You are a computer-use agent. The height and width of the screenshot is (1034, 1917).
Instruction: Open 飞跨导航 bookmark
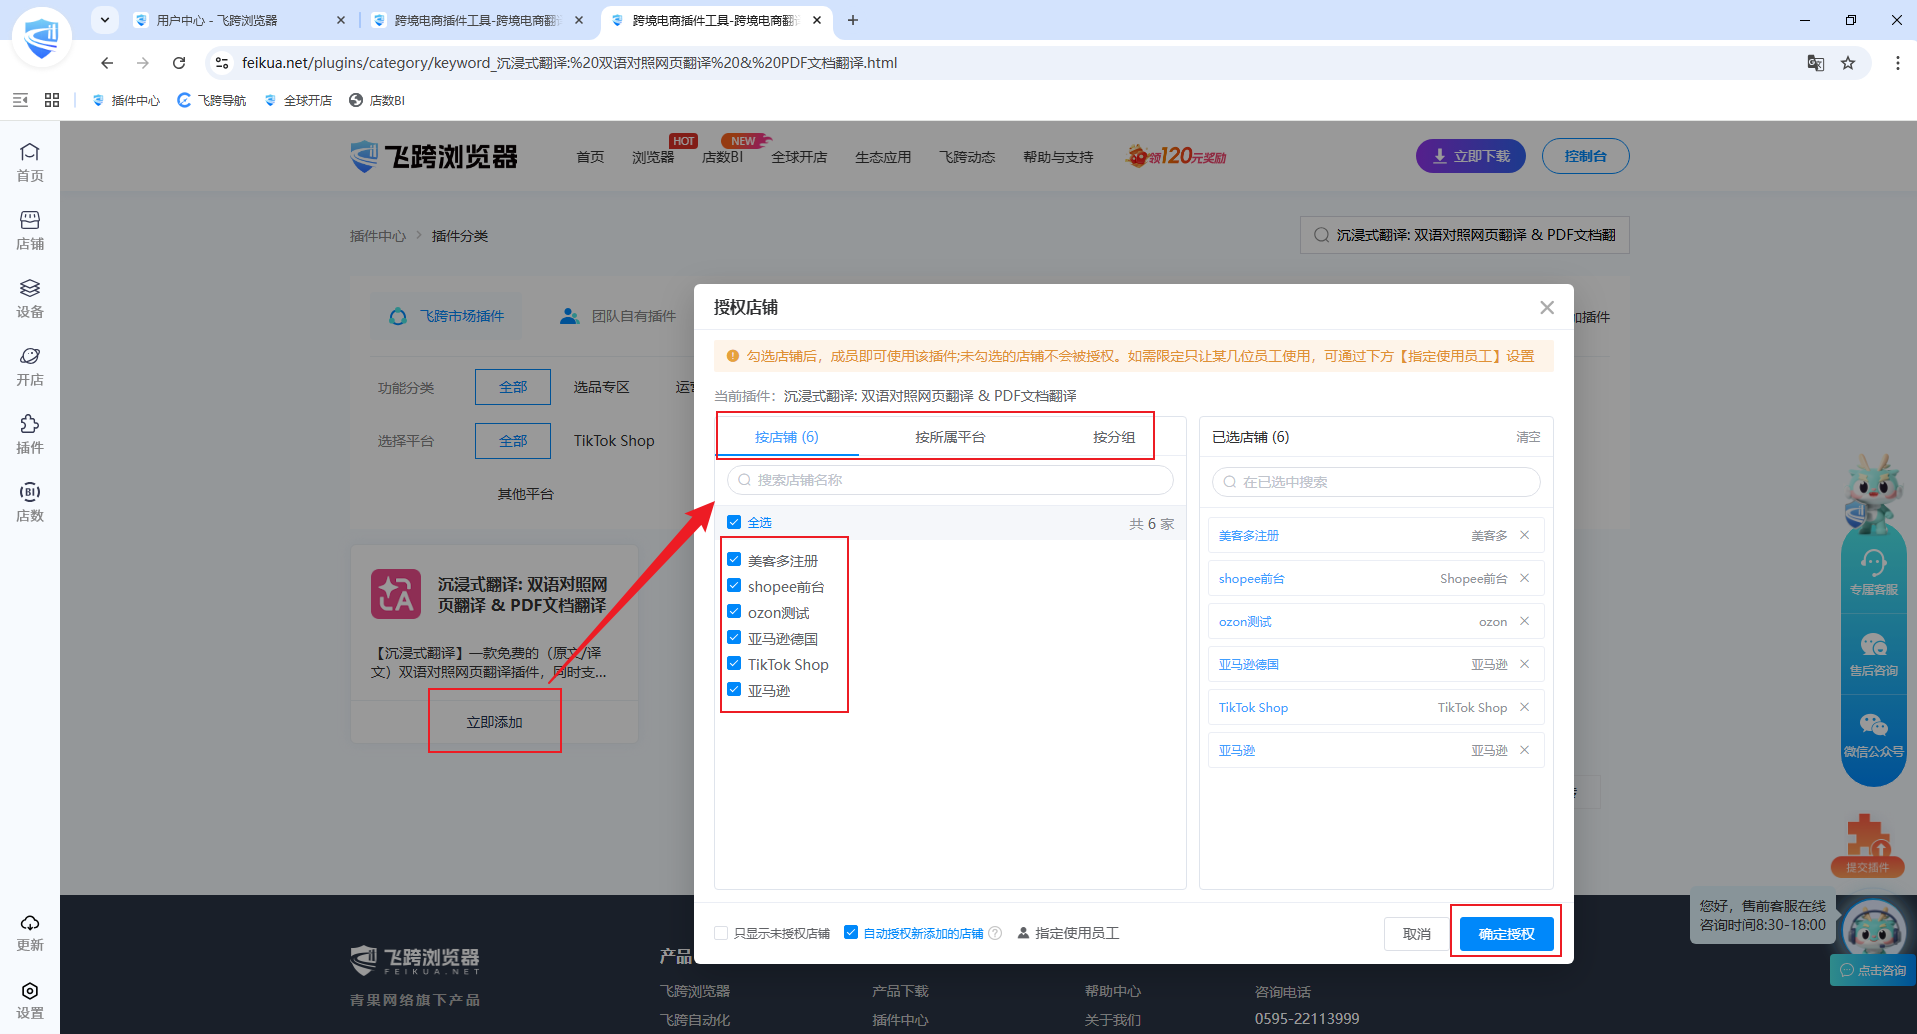(212, 100)
